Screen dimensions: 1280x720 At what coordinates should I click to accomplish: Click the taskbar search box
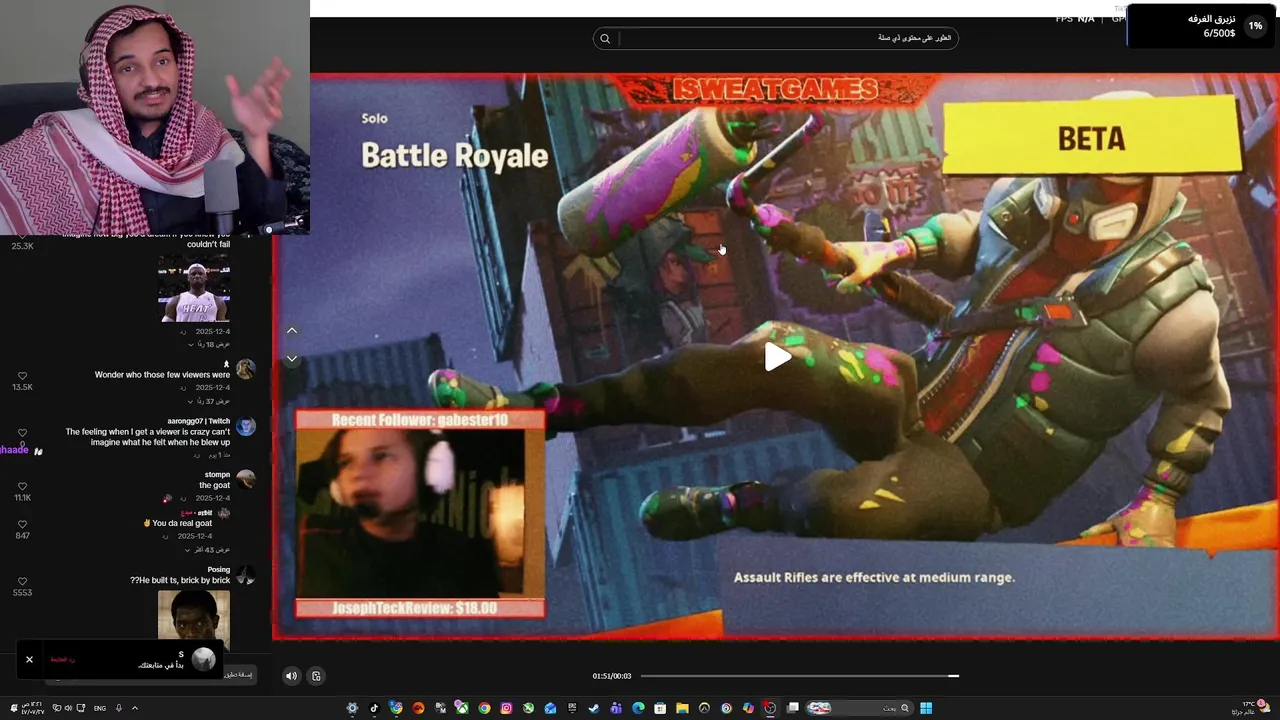(861, 708)
